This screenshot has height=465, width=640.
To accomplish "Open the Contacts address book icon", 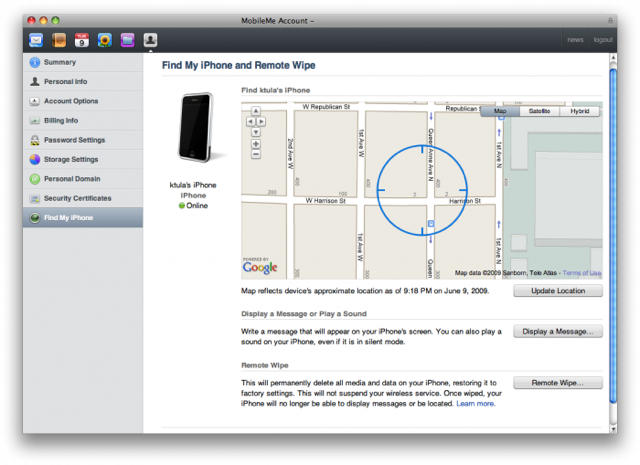I will pos(59,40).
